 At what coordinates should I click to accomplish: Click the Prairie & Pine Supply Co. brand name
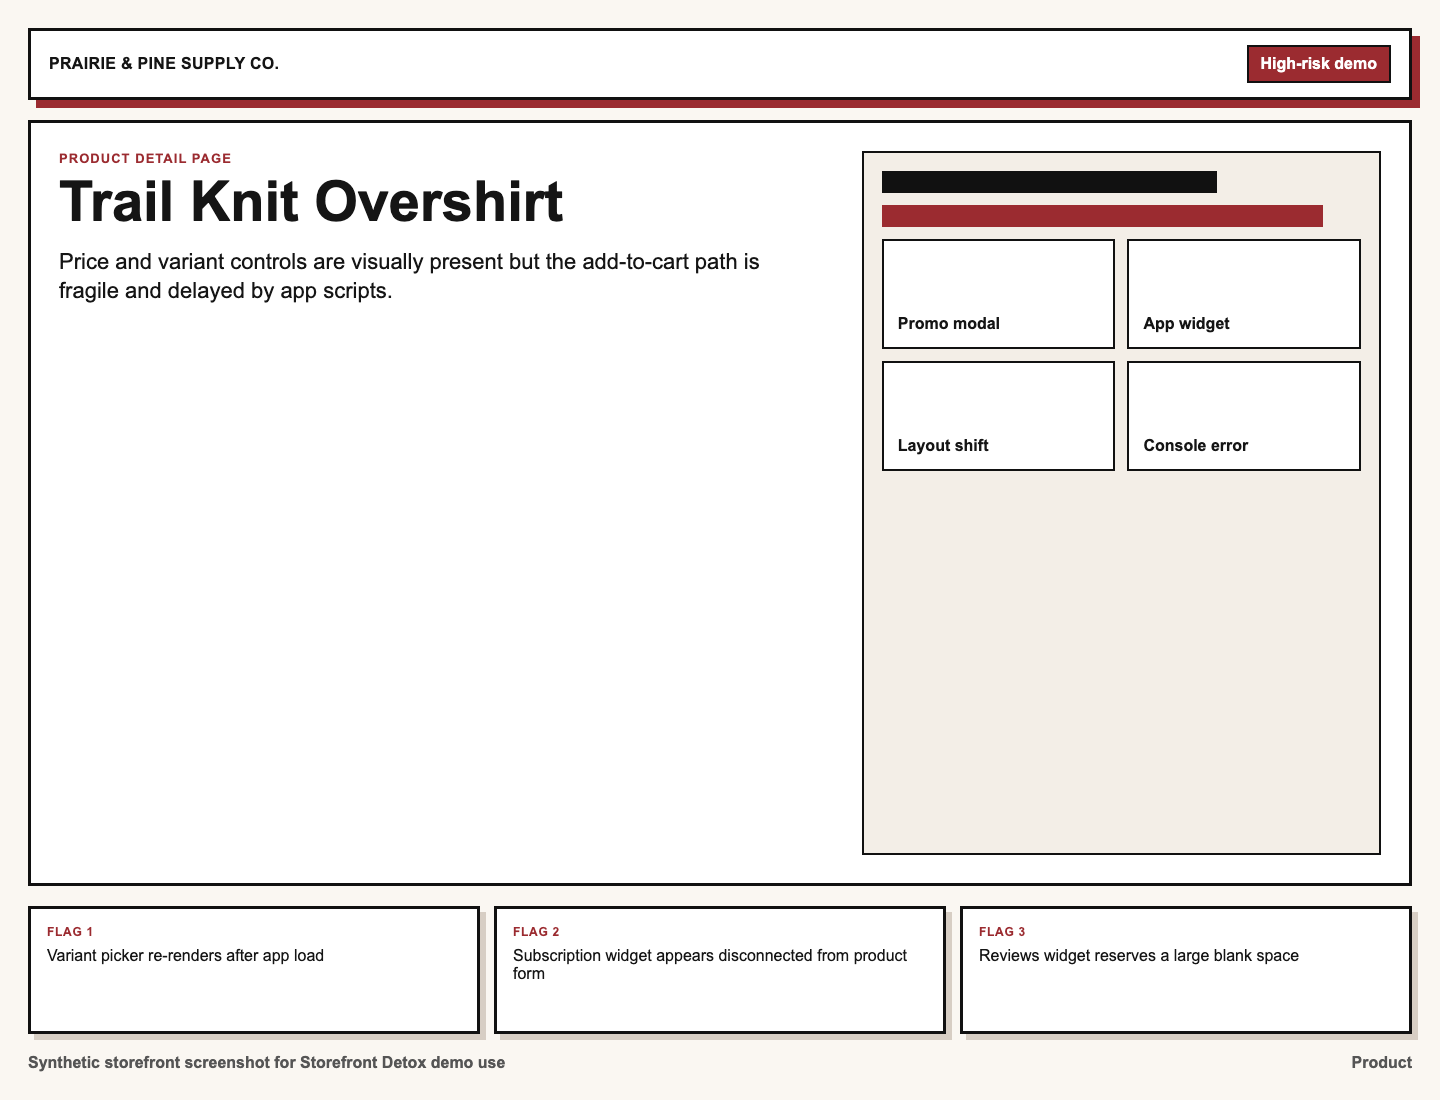tap(164, 64)
